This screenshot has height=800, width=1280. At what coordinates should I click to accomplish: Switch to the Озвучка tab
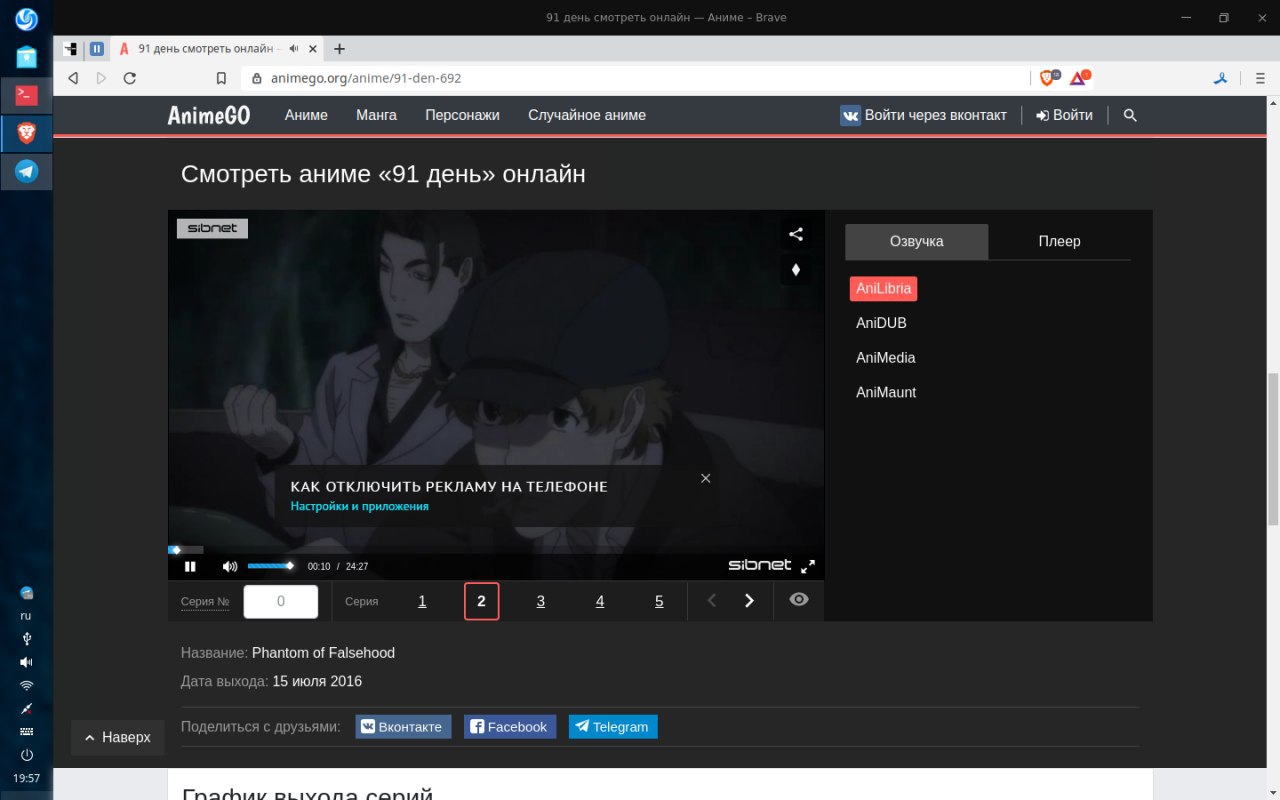(x=917, y=241)
